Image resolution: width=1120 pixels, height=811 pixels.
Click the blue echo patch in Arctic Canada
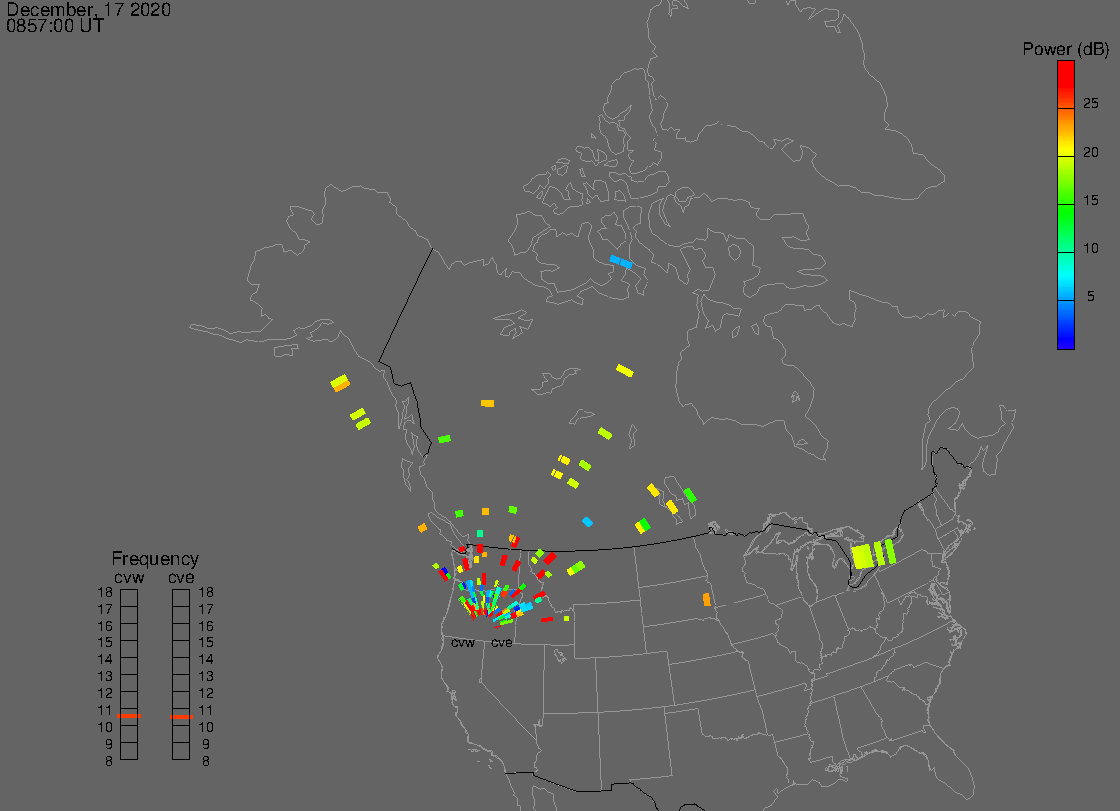[621, 262]
